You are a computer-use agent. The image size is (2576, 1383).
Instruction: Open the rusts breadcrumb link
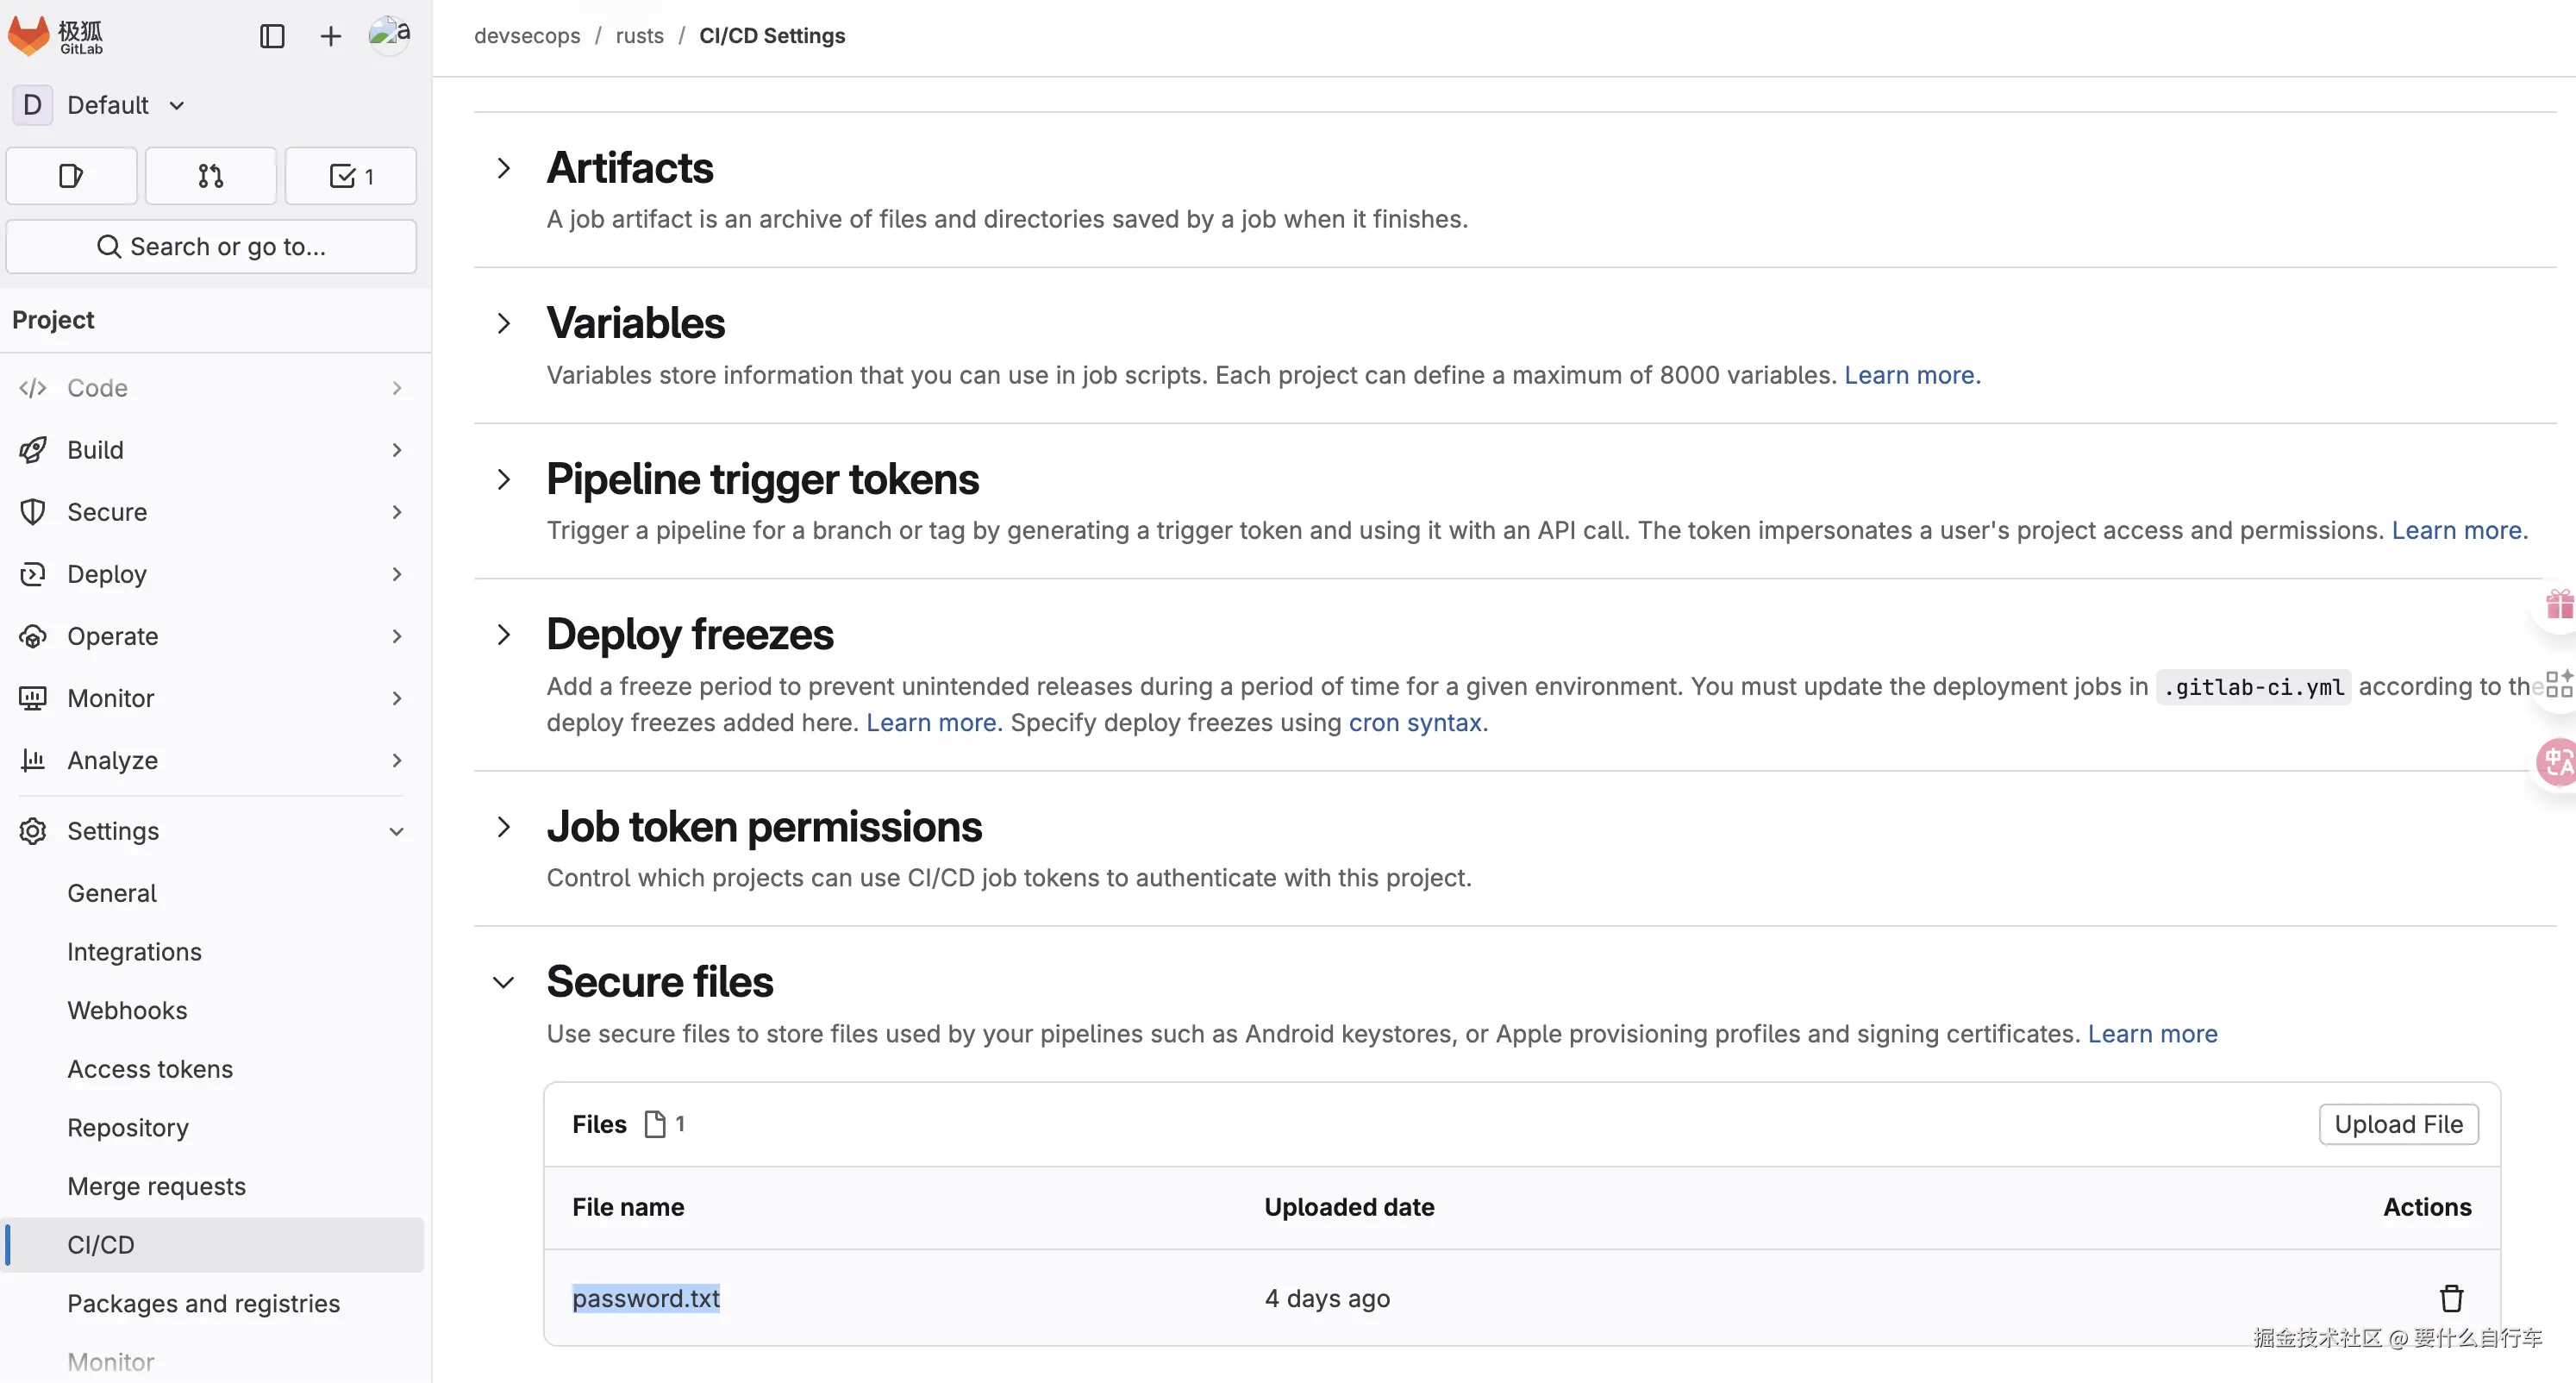pos(639,36)
